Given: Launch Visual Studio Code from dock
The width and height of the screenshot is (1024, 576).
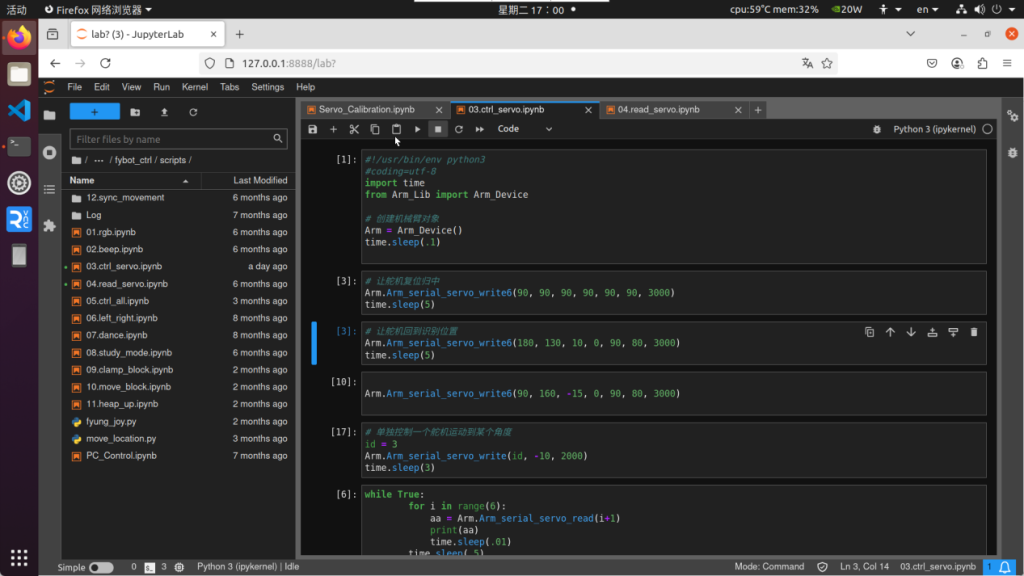Looking at the screenshot, I should 19,110.
